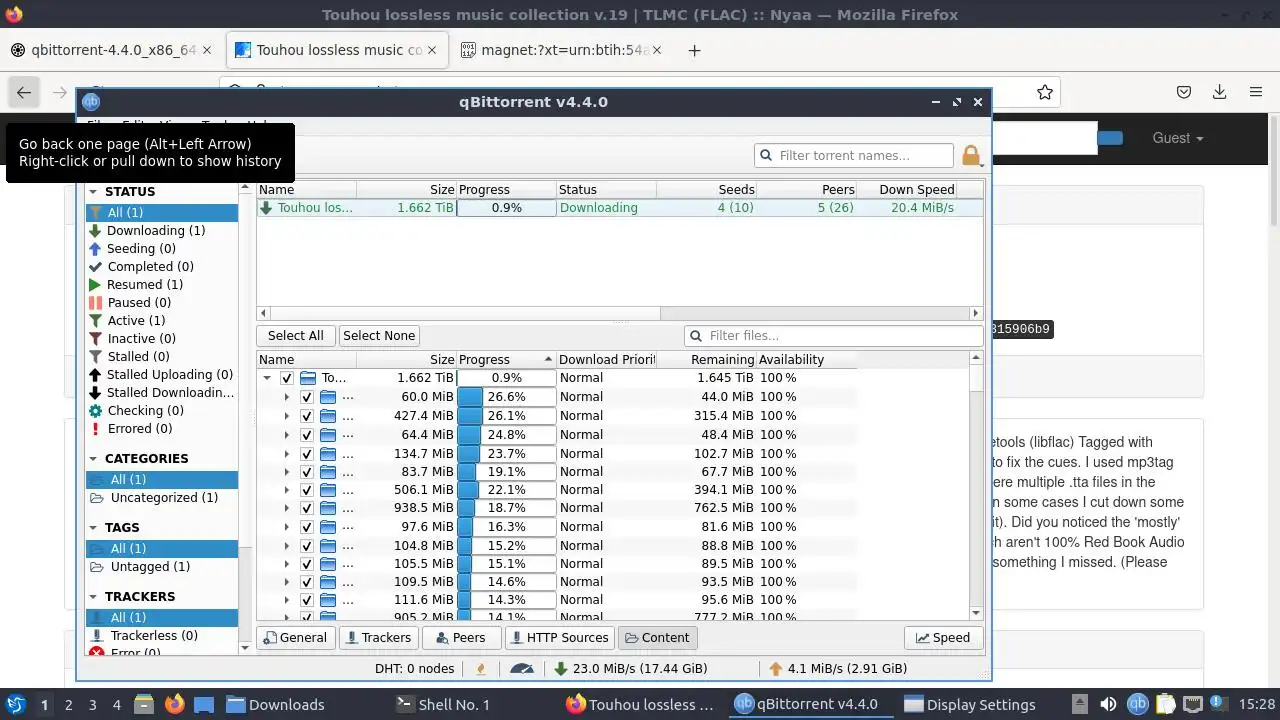The width and height of the screenshot is (1280, 720).
Task: Click the Select All button
Action: 295,335
